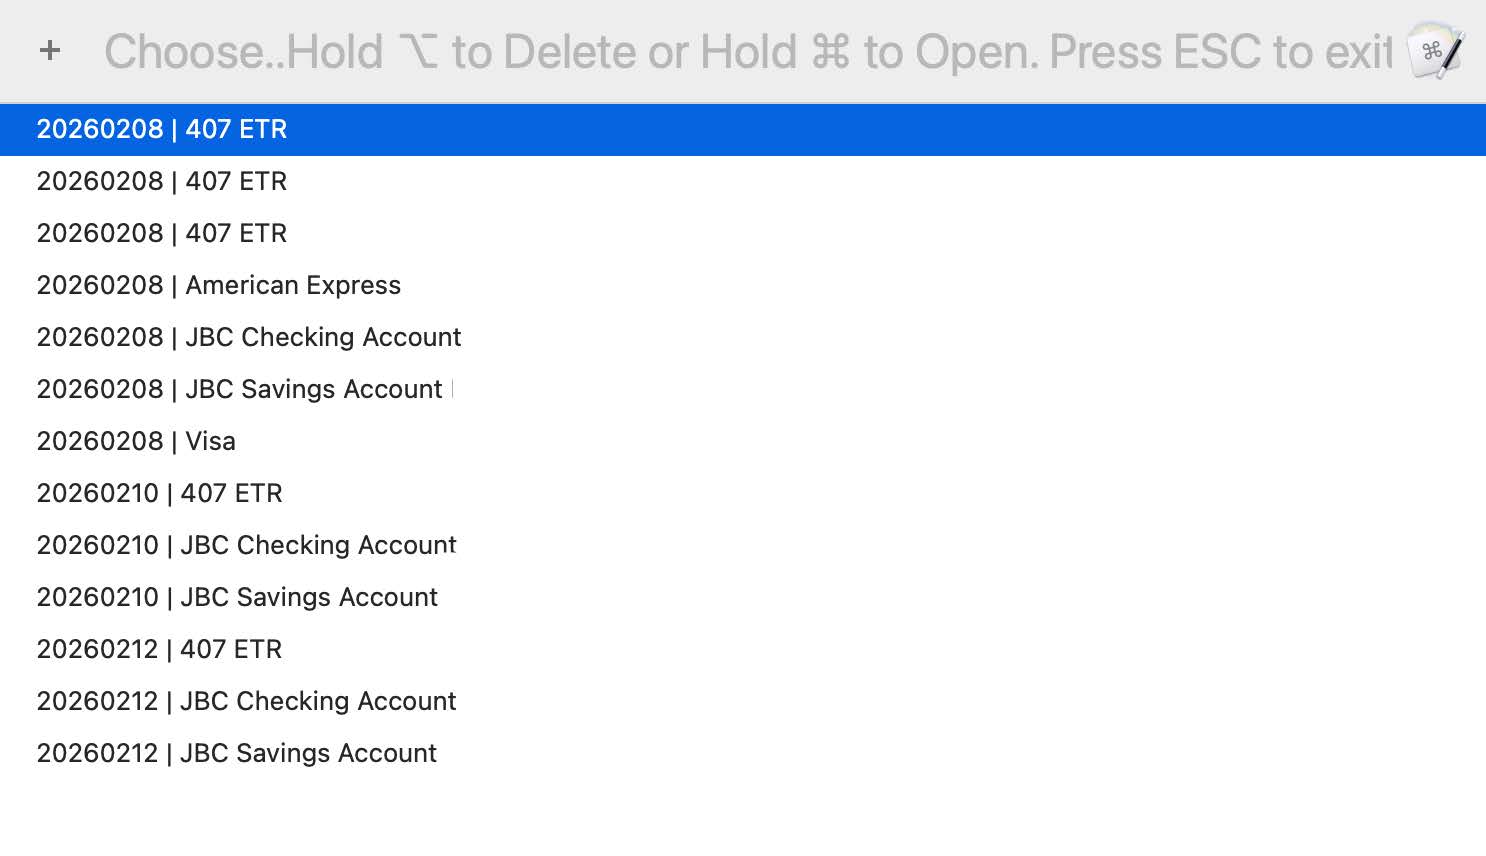This screenshot has width=1486, height=856.
Task: Select 20260210 | JBC Checking Account
Action: (247, 546)
